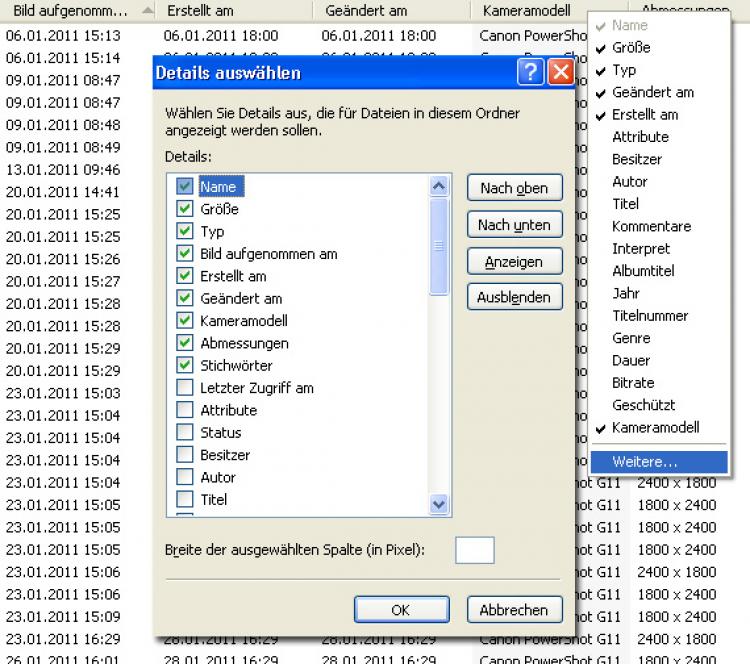Viewport: 750px width, 664px height.
Task: Click the help question mark button
Action: [x=531, y=72]
